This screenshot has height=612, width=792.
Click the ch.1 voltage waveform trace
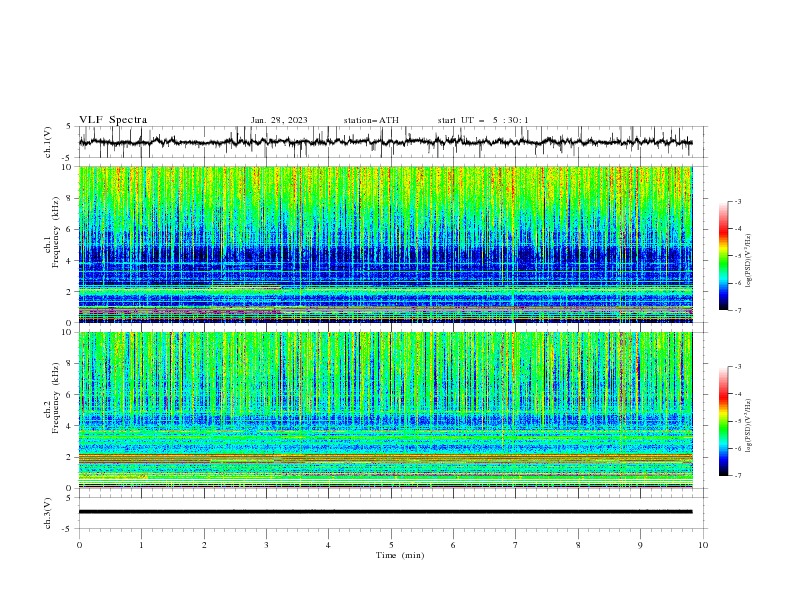point(385,142)
